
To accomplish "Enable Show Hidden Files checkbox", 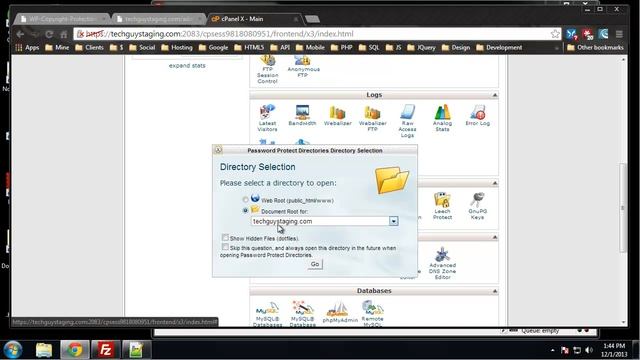I will pos(225,238).
